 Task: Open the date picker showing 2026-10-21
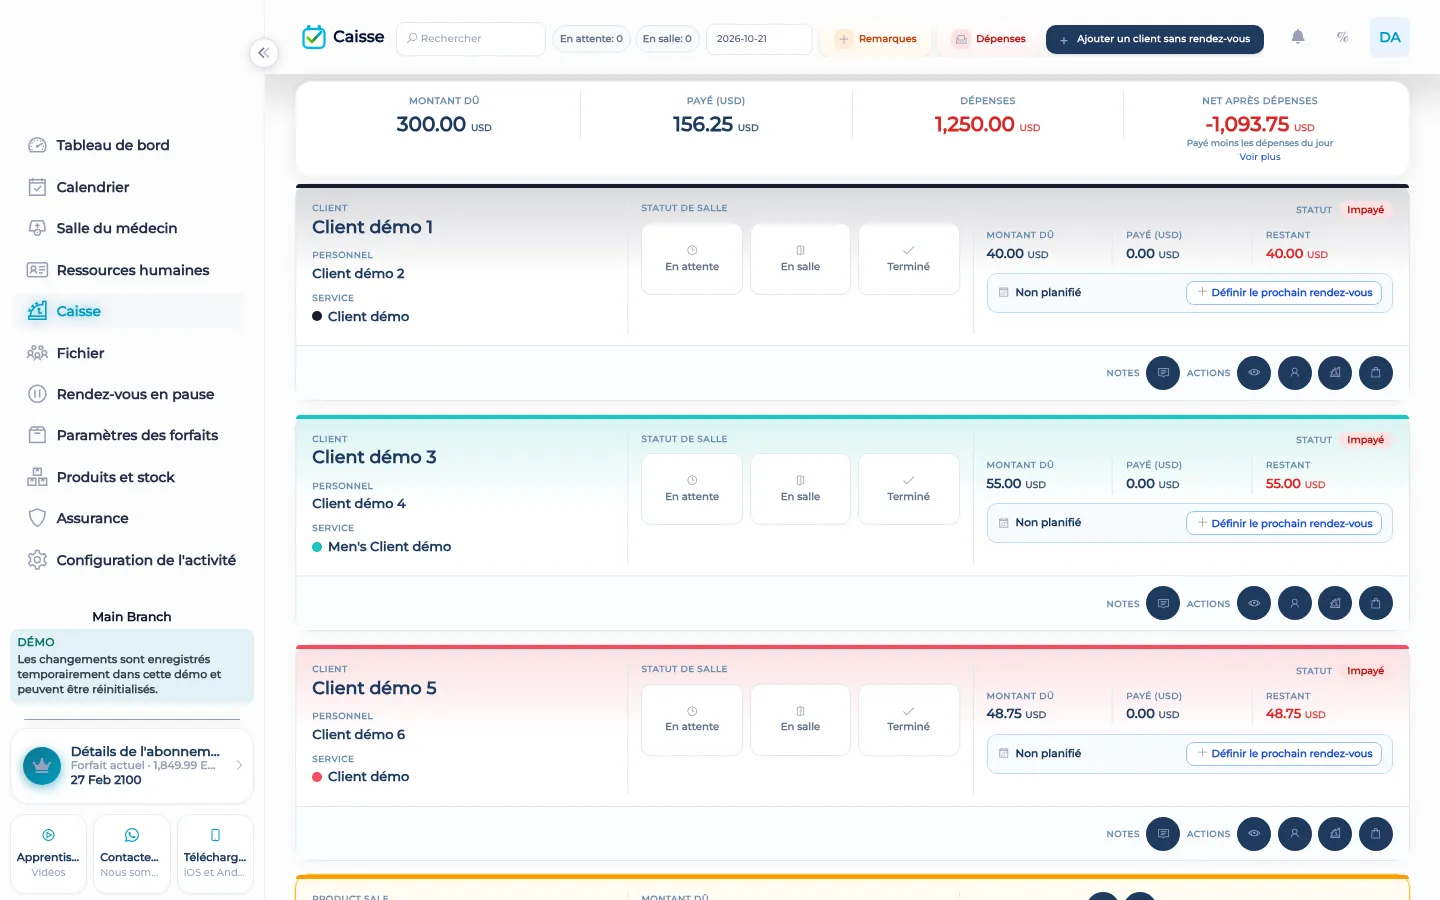point(759,39)
